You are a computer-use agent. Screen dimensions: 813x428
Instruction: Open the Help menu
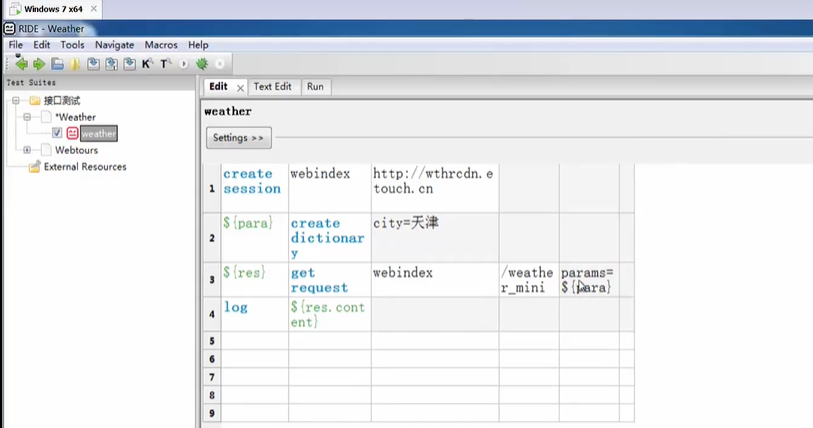coord(198,45)
